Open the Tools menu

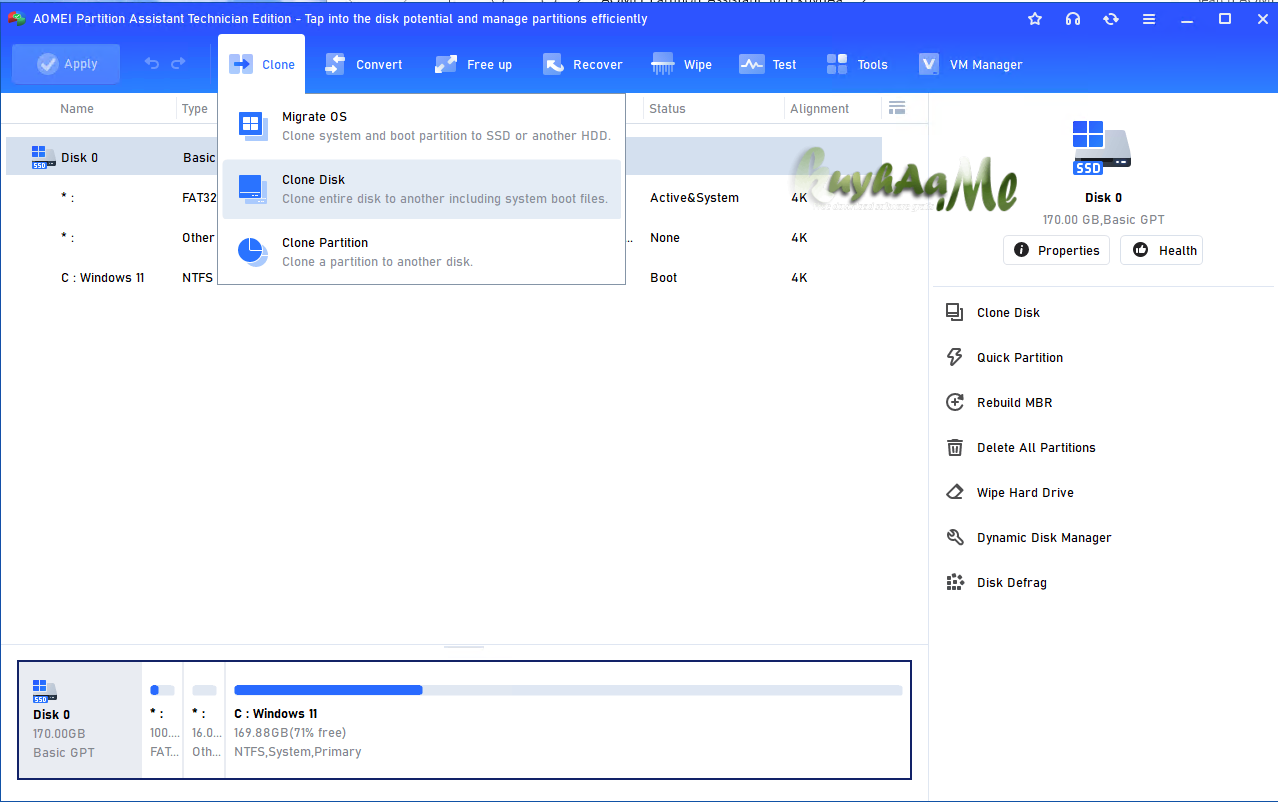(x=857, y=64)
